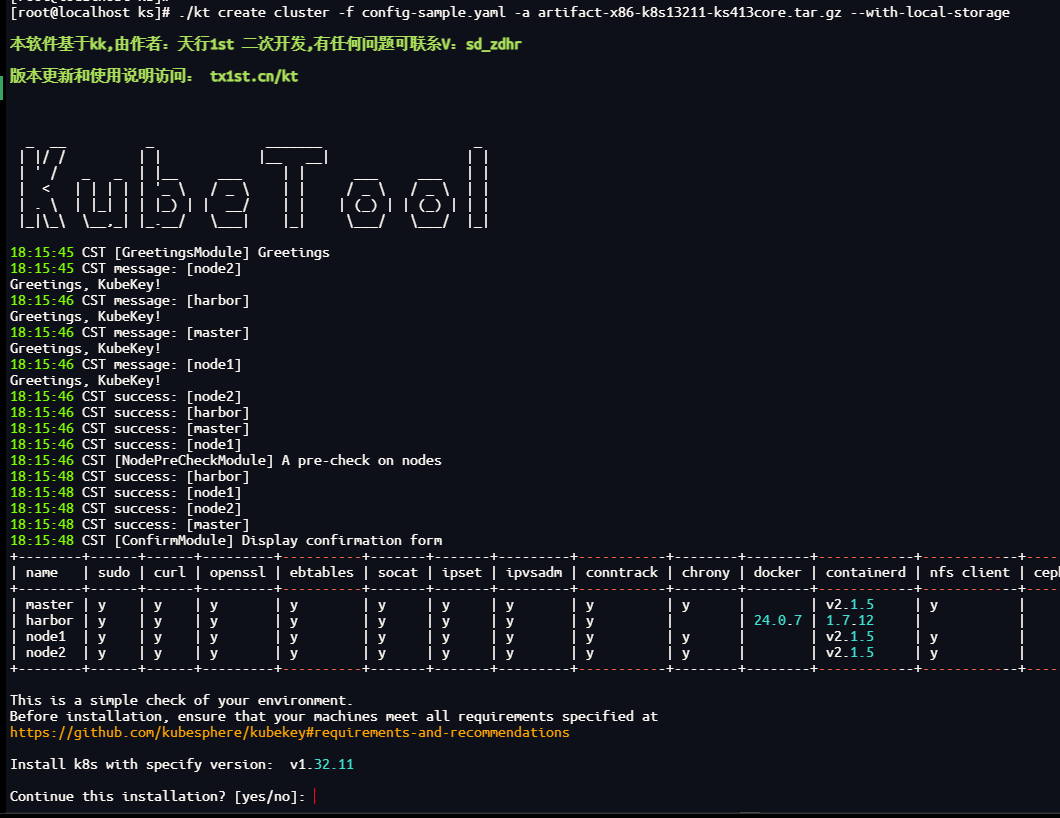Click 'message: [master]' log line

(130, 333)
